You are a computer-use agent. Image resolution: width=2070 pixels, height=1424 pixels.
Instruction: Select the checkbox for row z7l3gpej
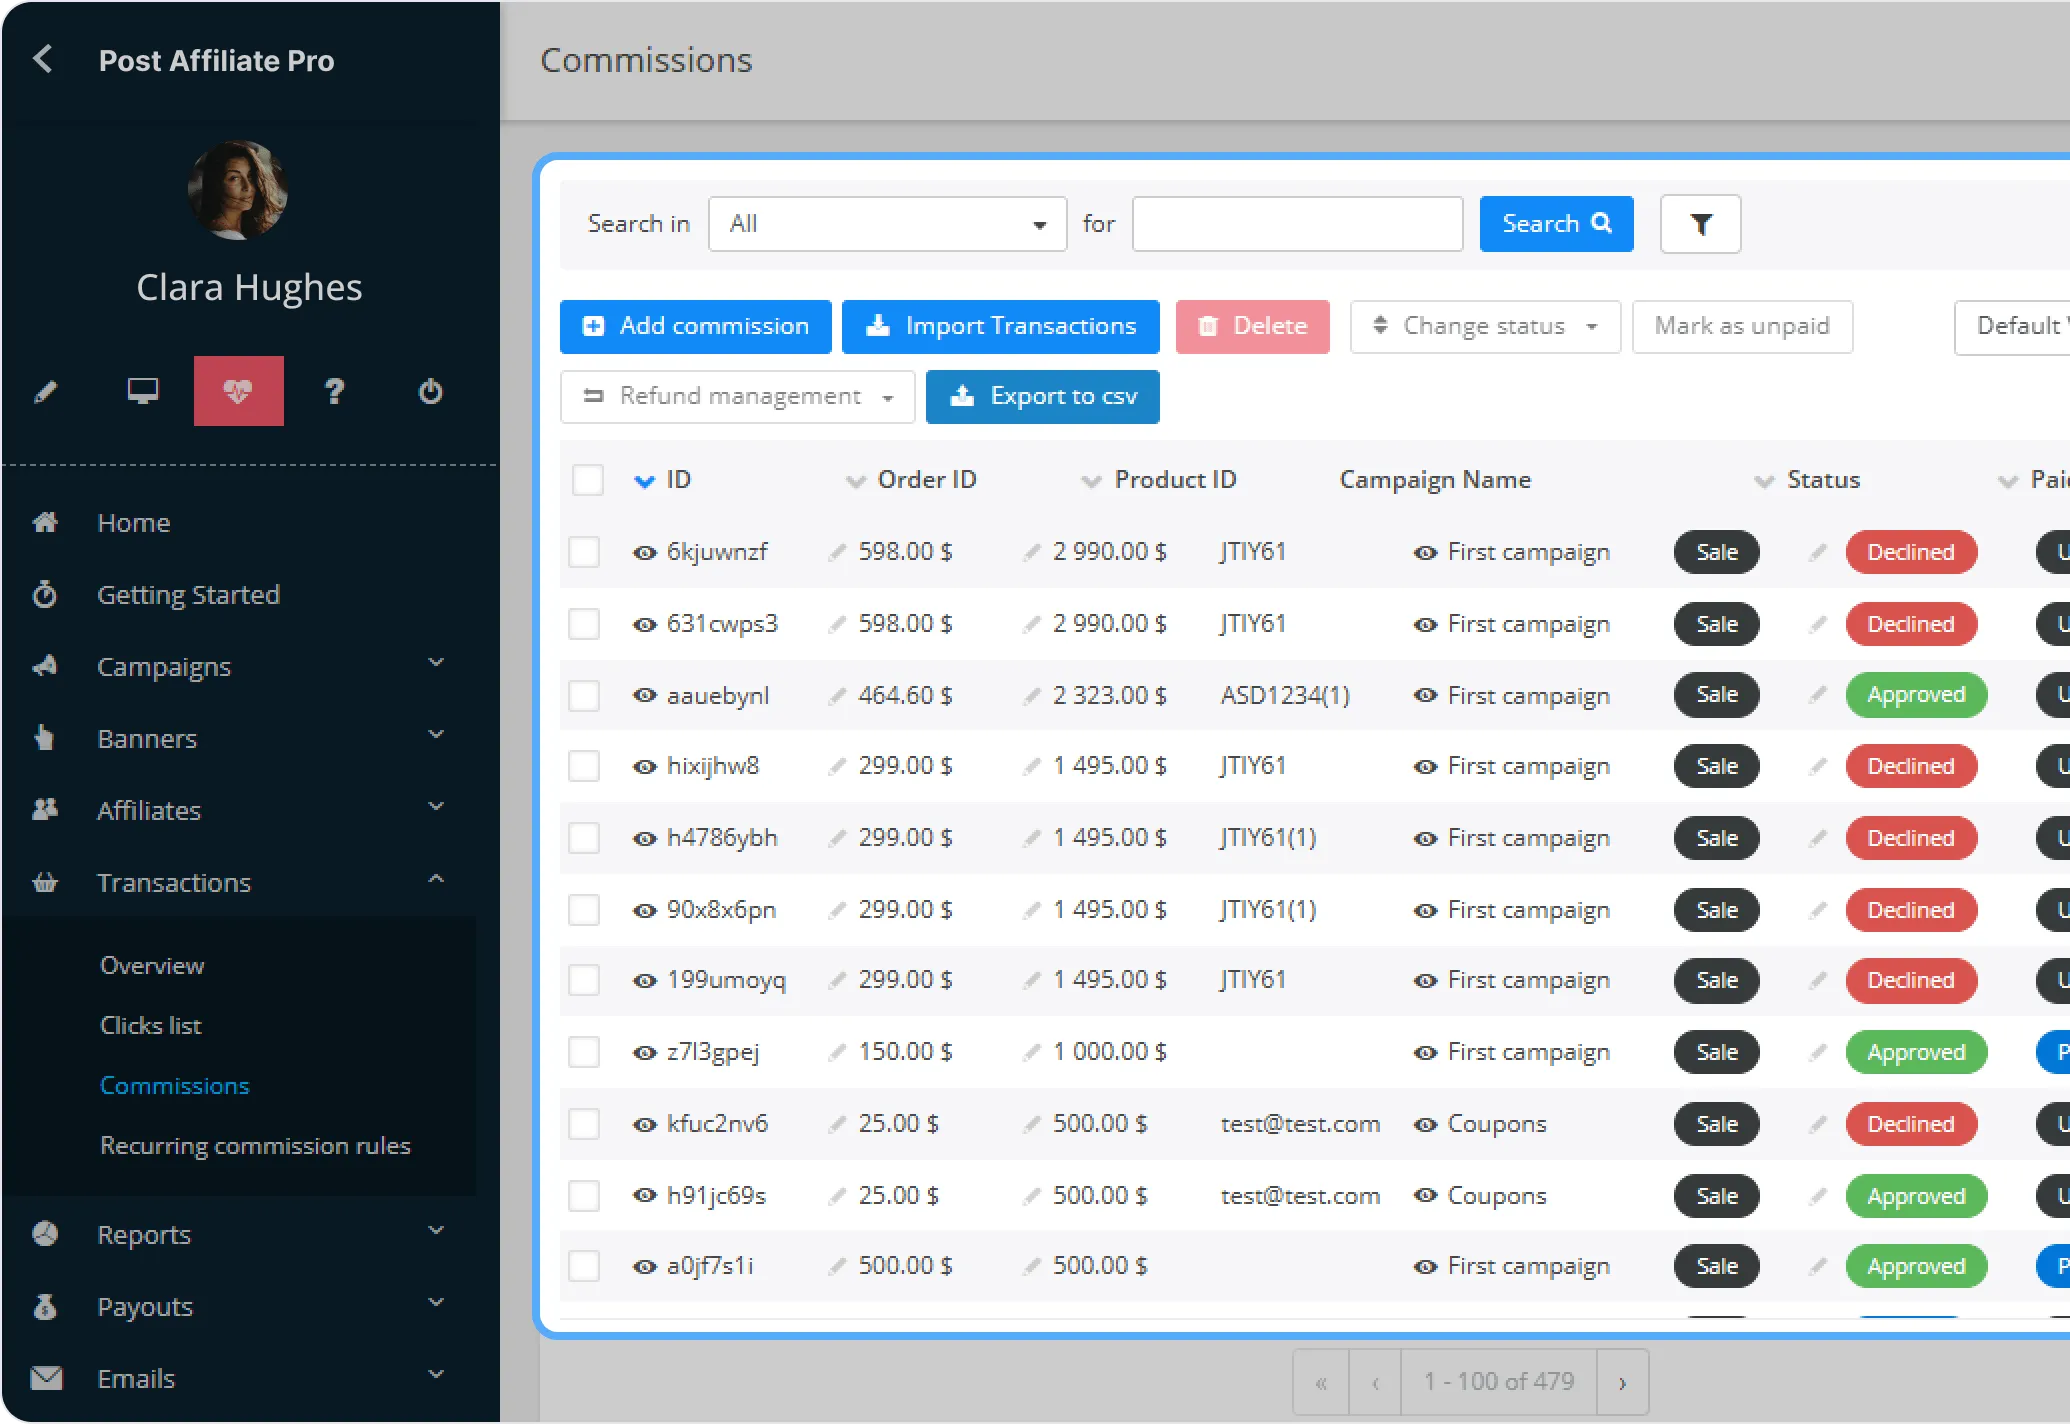pos(584,1052)
